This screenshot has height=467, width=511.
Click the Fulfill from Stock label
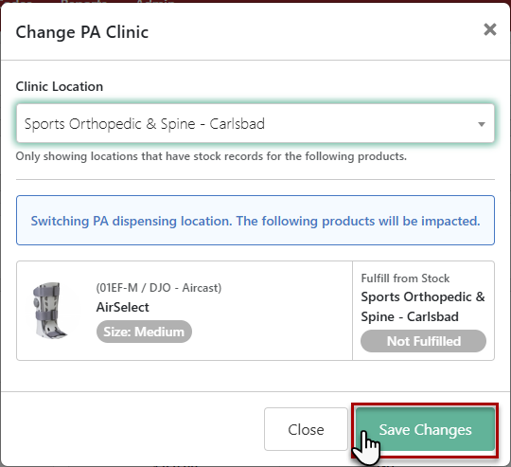coord(405,278)
